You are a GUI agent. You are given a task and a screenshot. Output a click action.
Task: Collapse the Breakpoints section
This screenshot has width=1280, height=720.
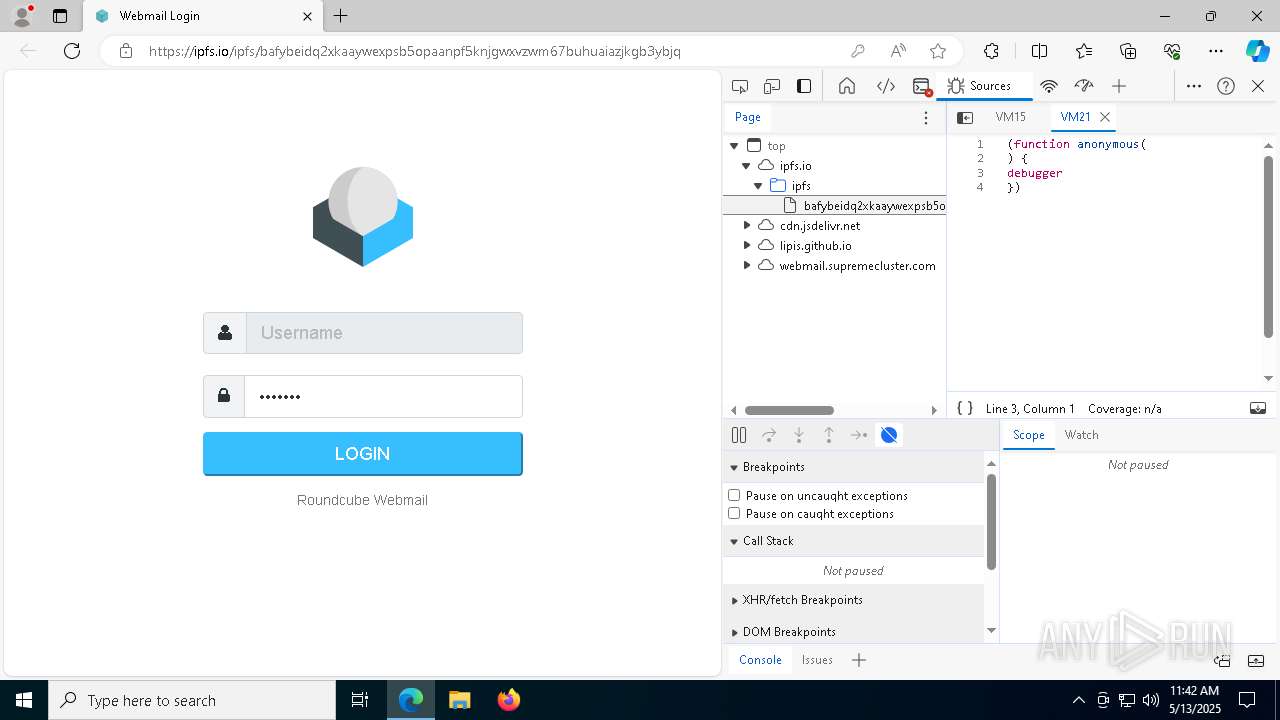pos(734,467)
